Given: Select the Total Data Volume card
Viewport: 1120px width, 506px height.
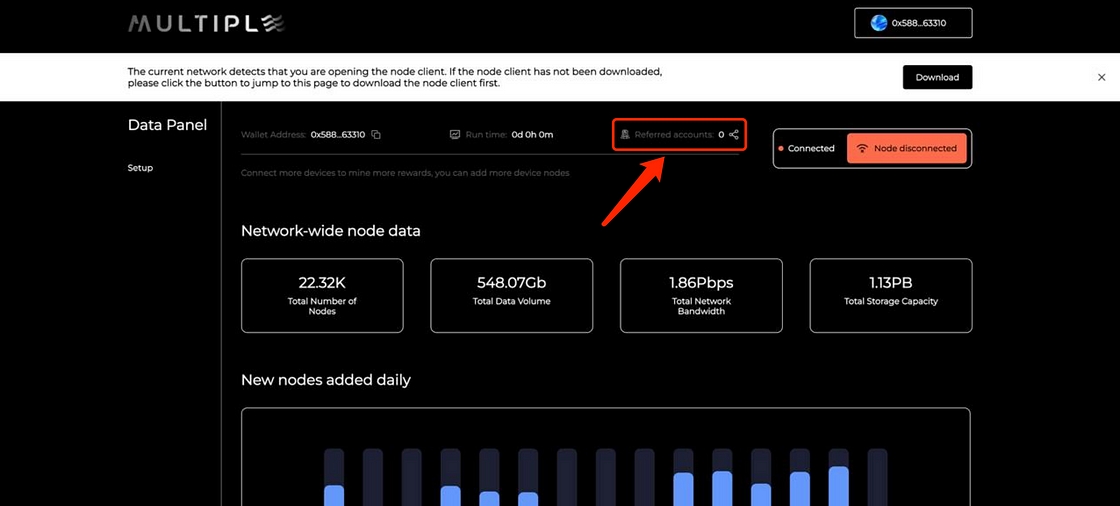Looking at the screenshot, I should [511, 295].
